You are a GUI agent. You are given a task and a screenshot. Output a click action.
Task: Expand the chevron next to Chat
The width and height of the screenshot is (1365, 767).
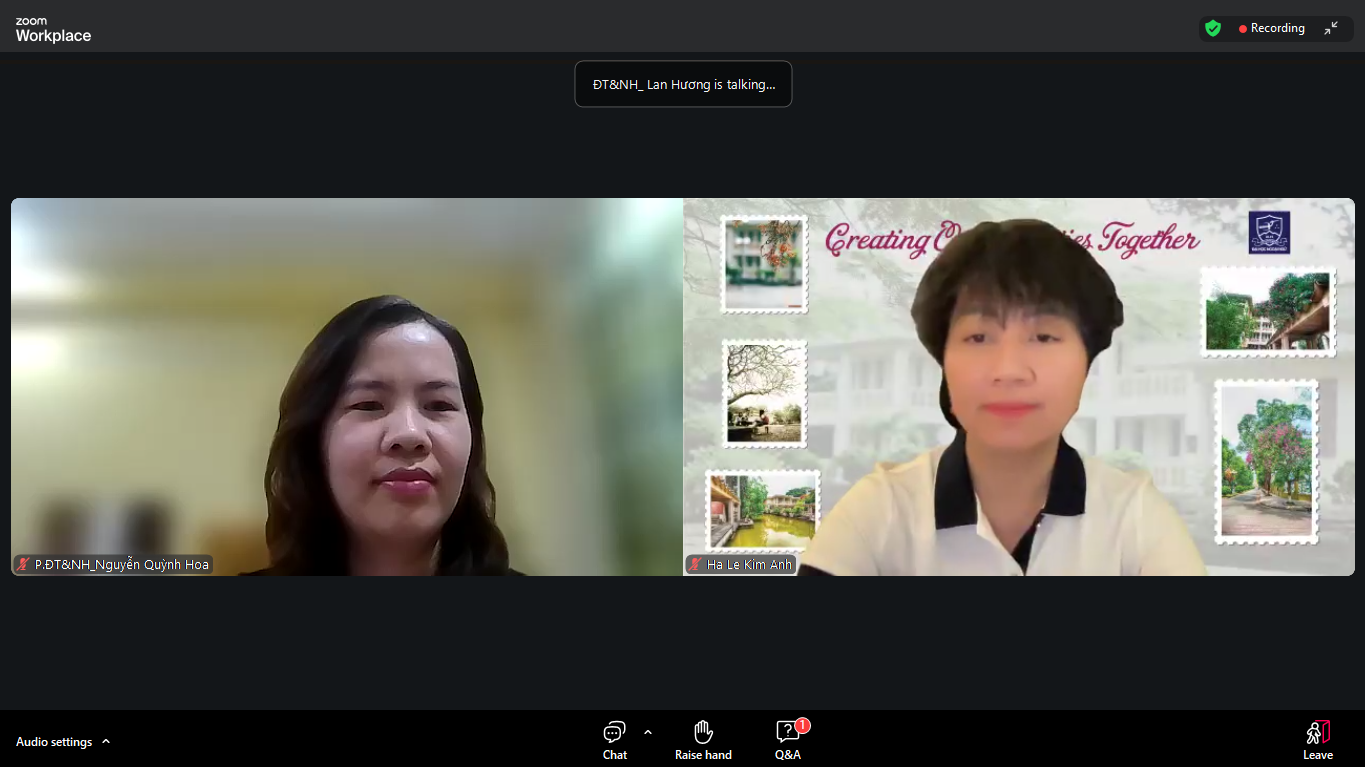pos(648,732)
